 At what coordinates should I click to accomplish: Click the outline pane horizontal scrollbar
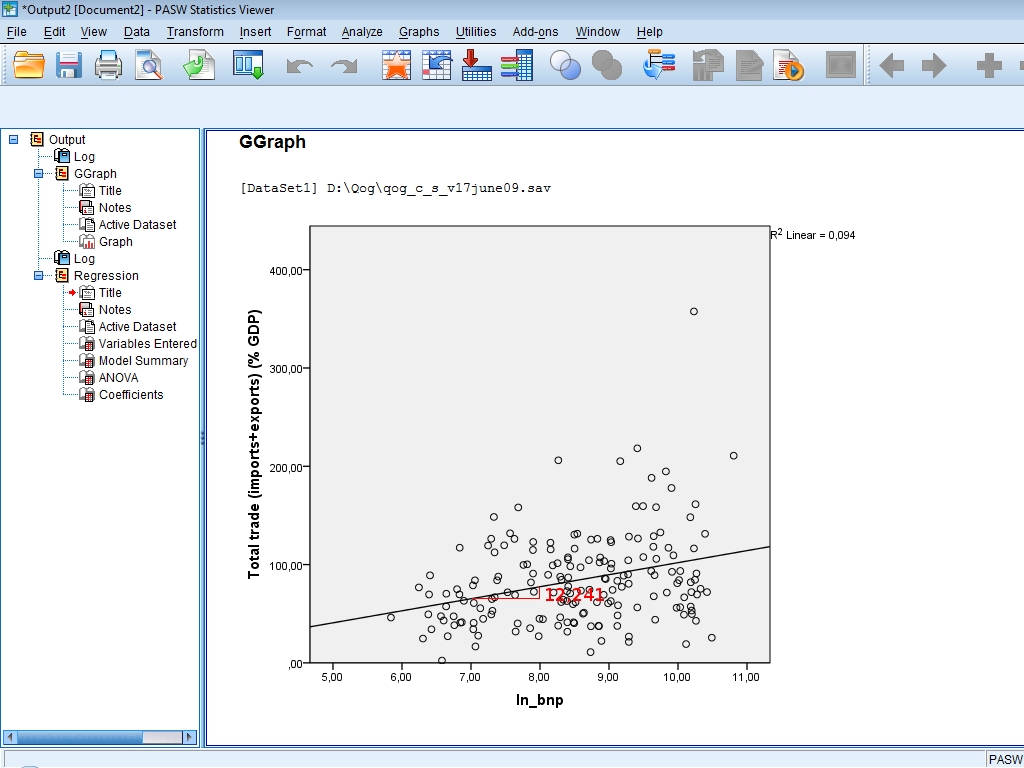click(100, 738)
